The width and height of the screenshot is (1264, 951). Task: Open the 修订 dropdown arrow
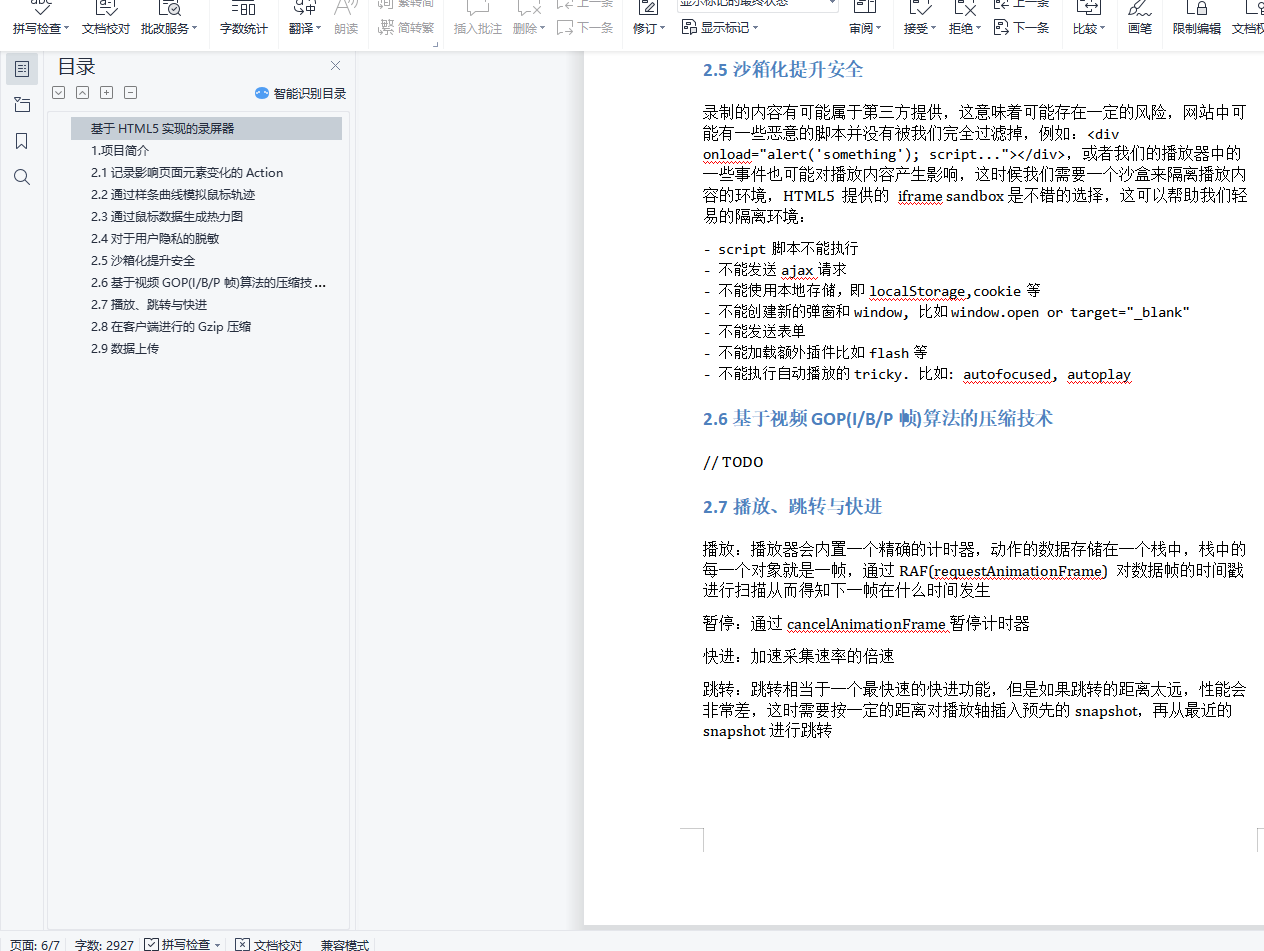click(x=662, y=29)
